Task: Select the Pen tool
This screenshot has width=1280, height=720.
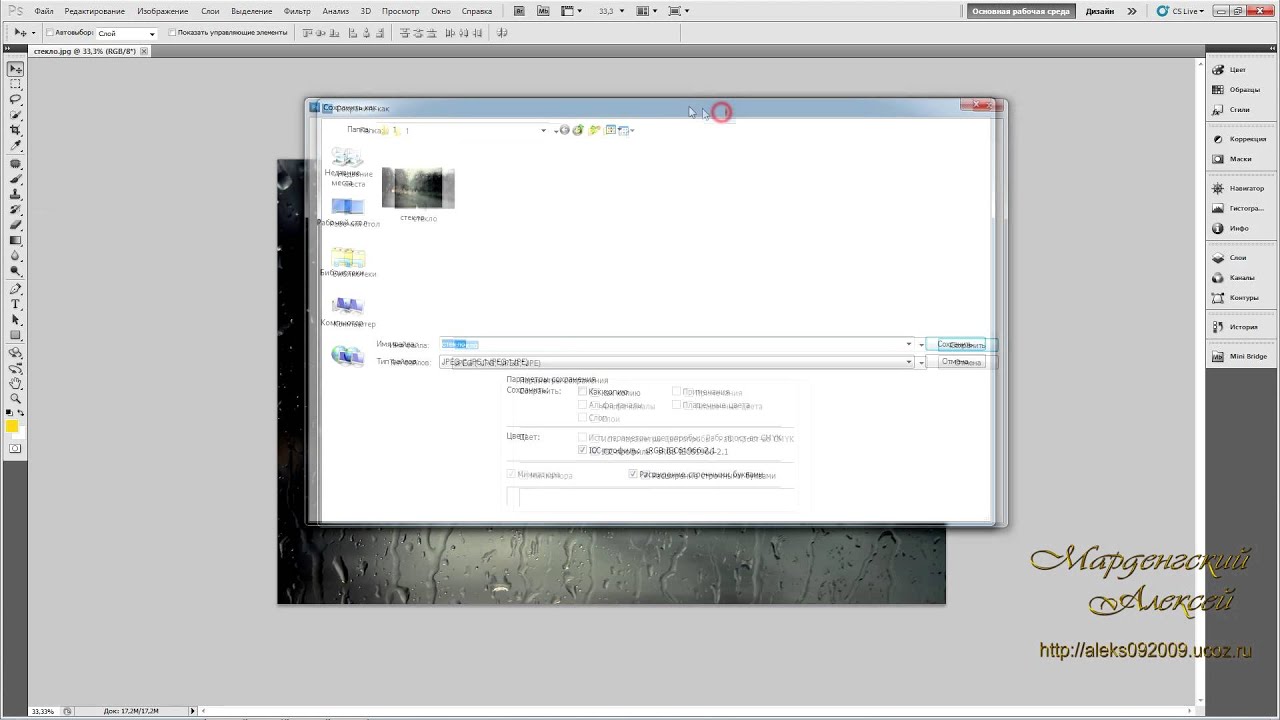Action: [15, 288]
